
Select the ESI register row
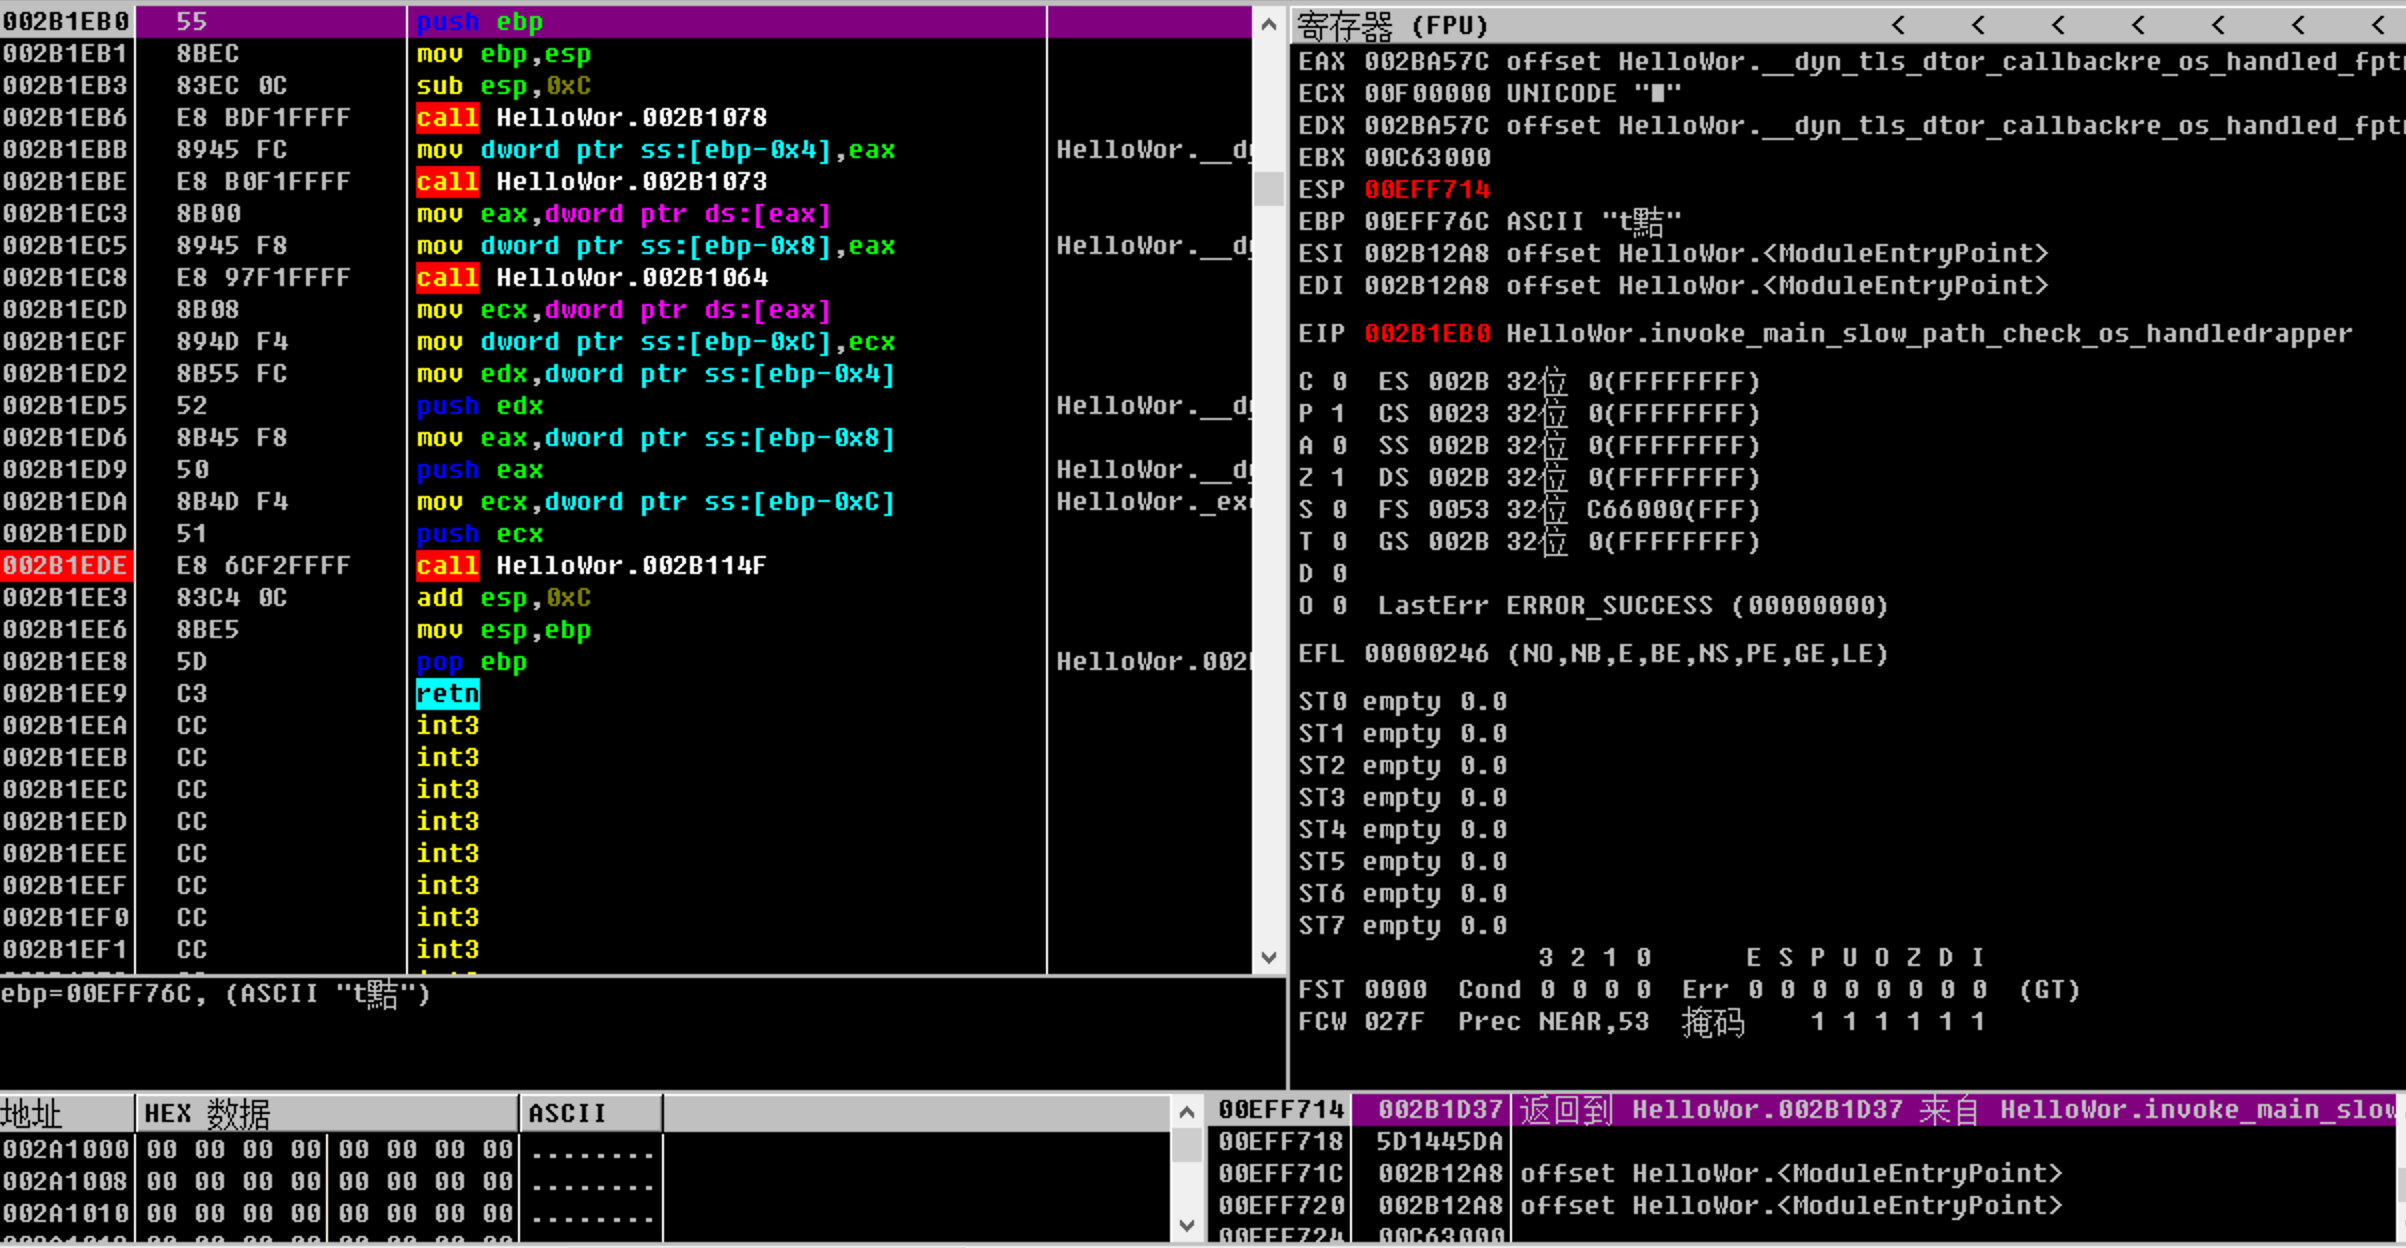(1674, 253)
